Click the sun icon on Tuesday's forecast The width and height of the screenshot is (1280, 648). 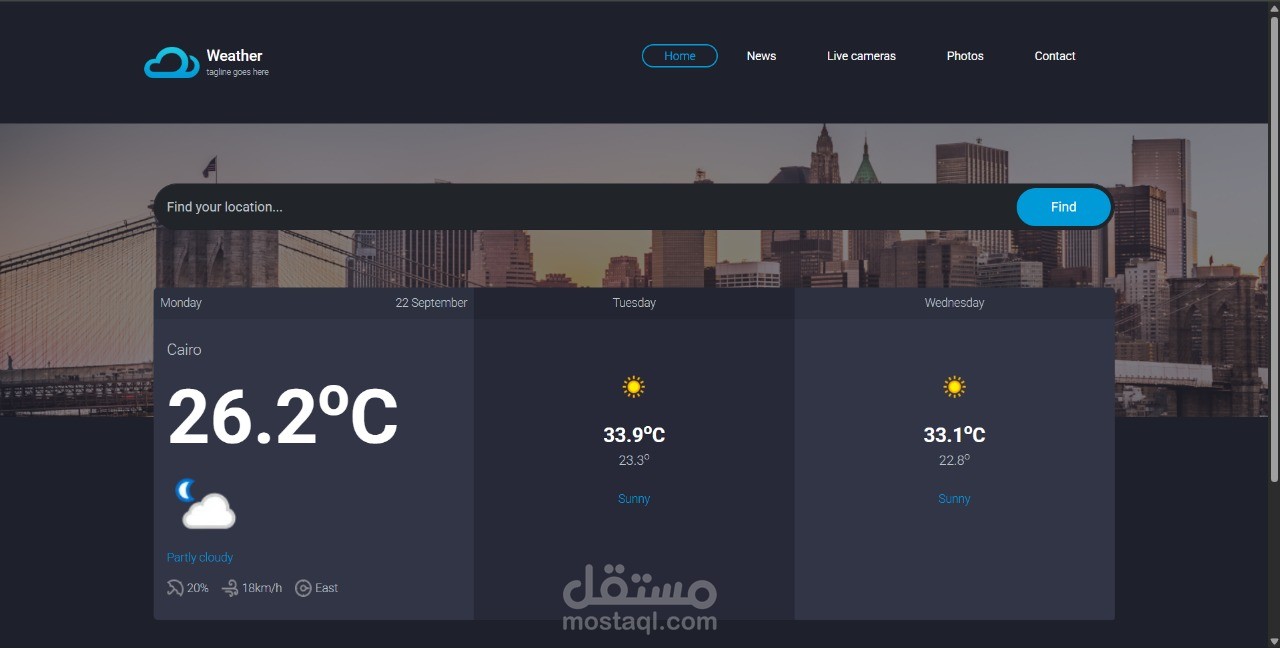[633, 386]
